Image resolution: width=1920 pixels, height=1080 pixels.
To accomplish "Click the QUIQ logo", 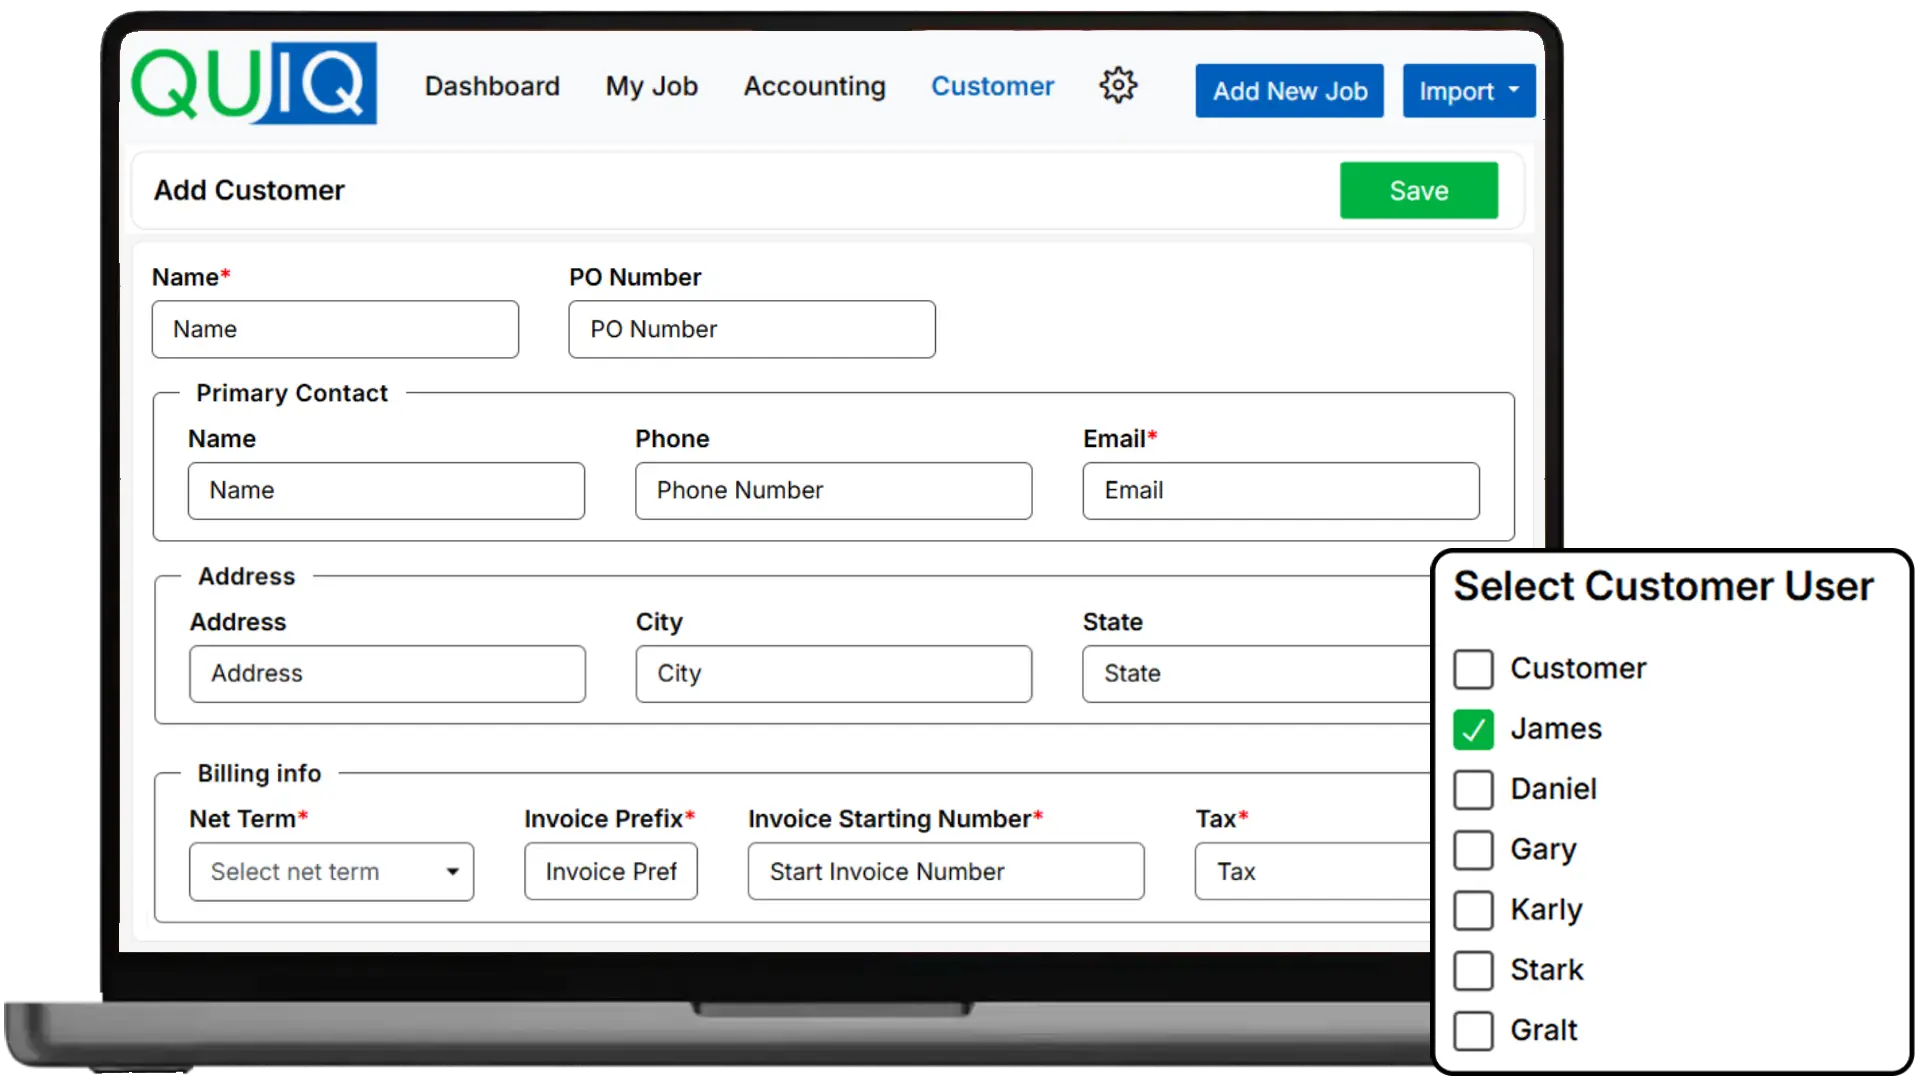I will point(253,84).
